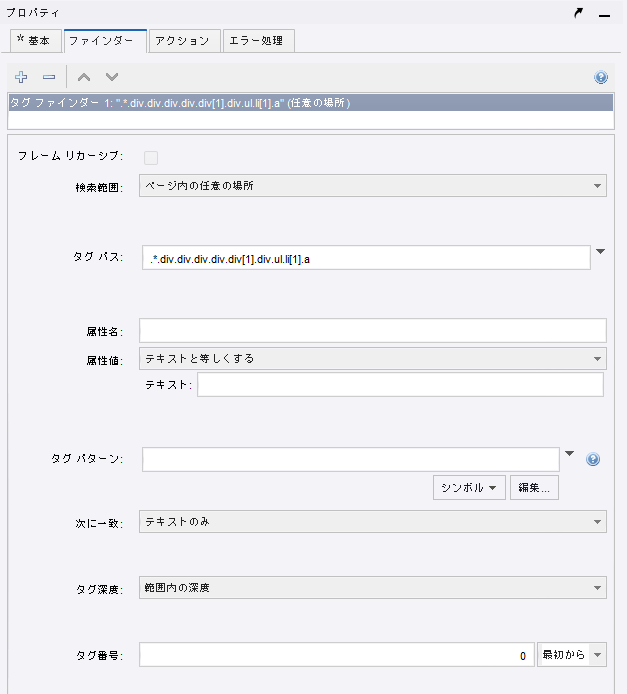Open the 属性値 dropdown テキストと等しくする

[373, 359]
